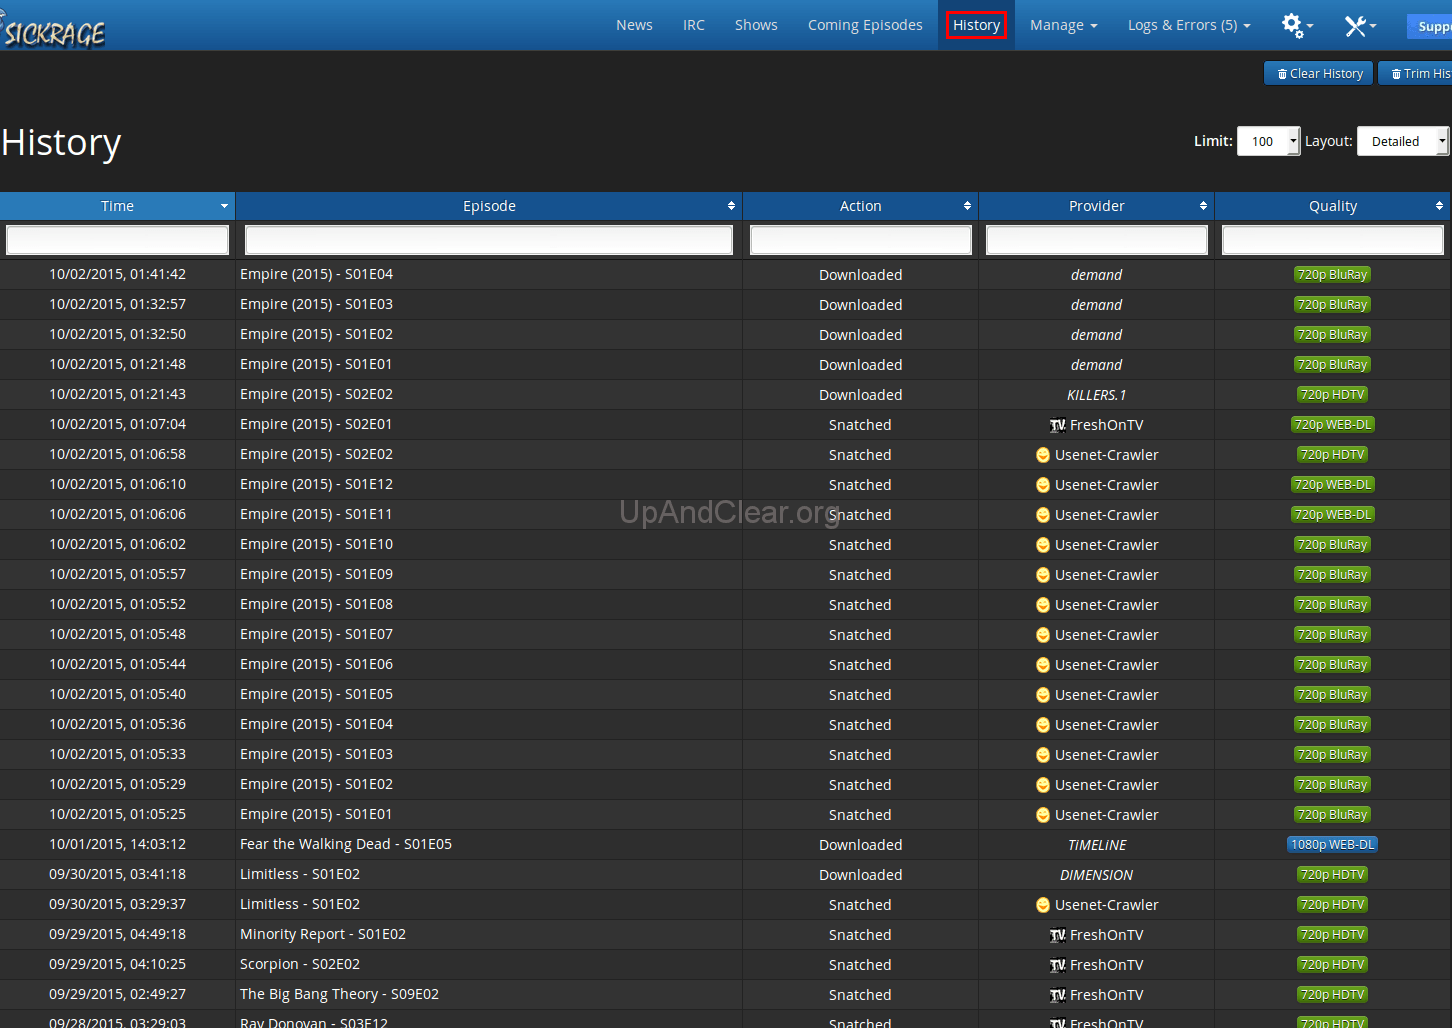
Task: Click Usenet-Crawler icon for Empire S01E11
Action: [x=1043, y=515]
